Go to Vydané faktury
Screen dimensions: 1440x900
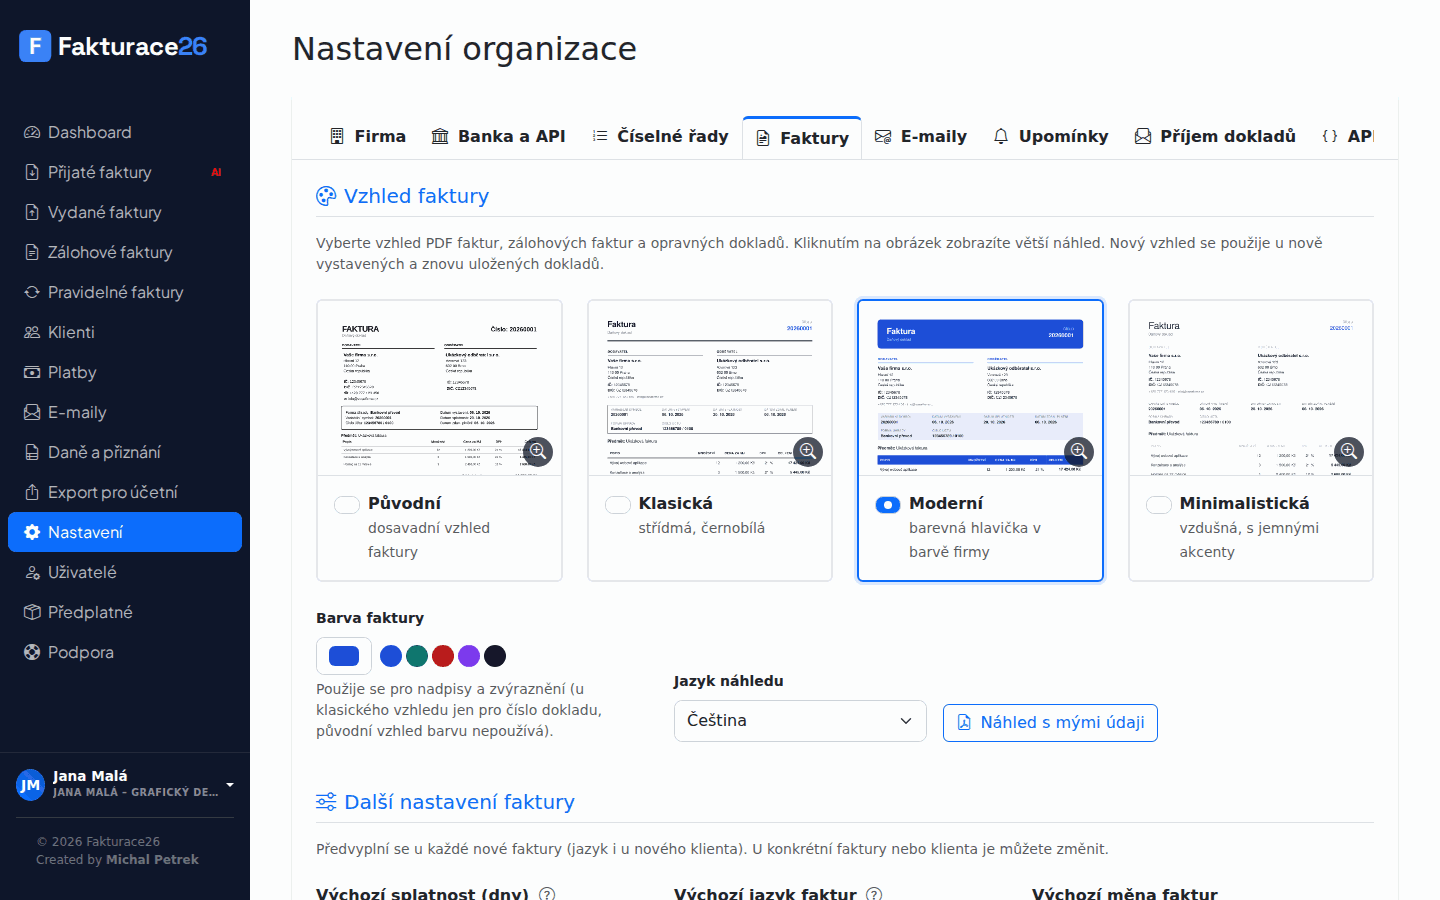point(124,212)
